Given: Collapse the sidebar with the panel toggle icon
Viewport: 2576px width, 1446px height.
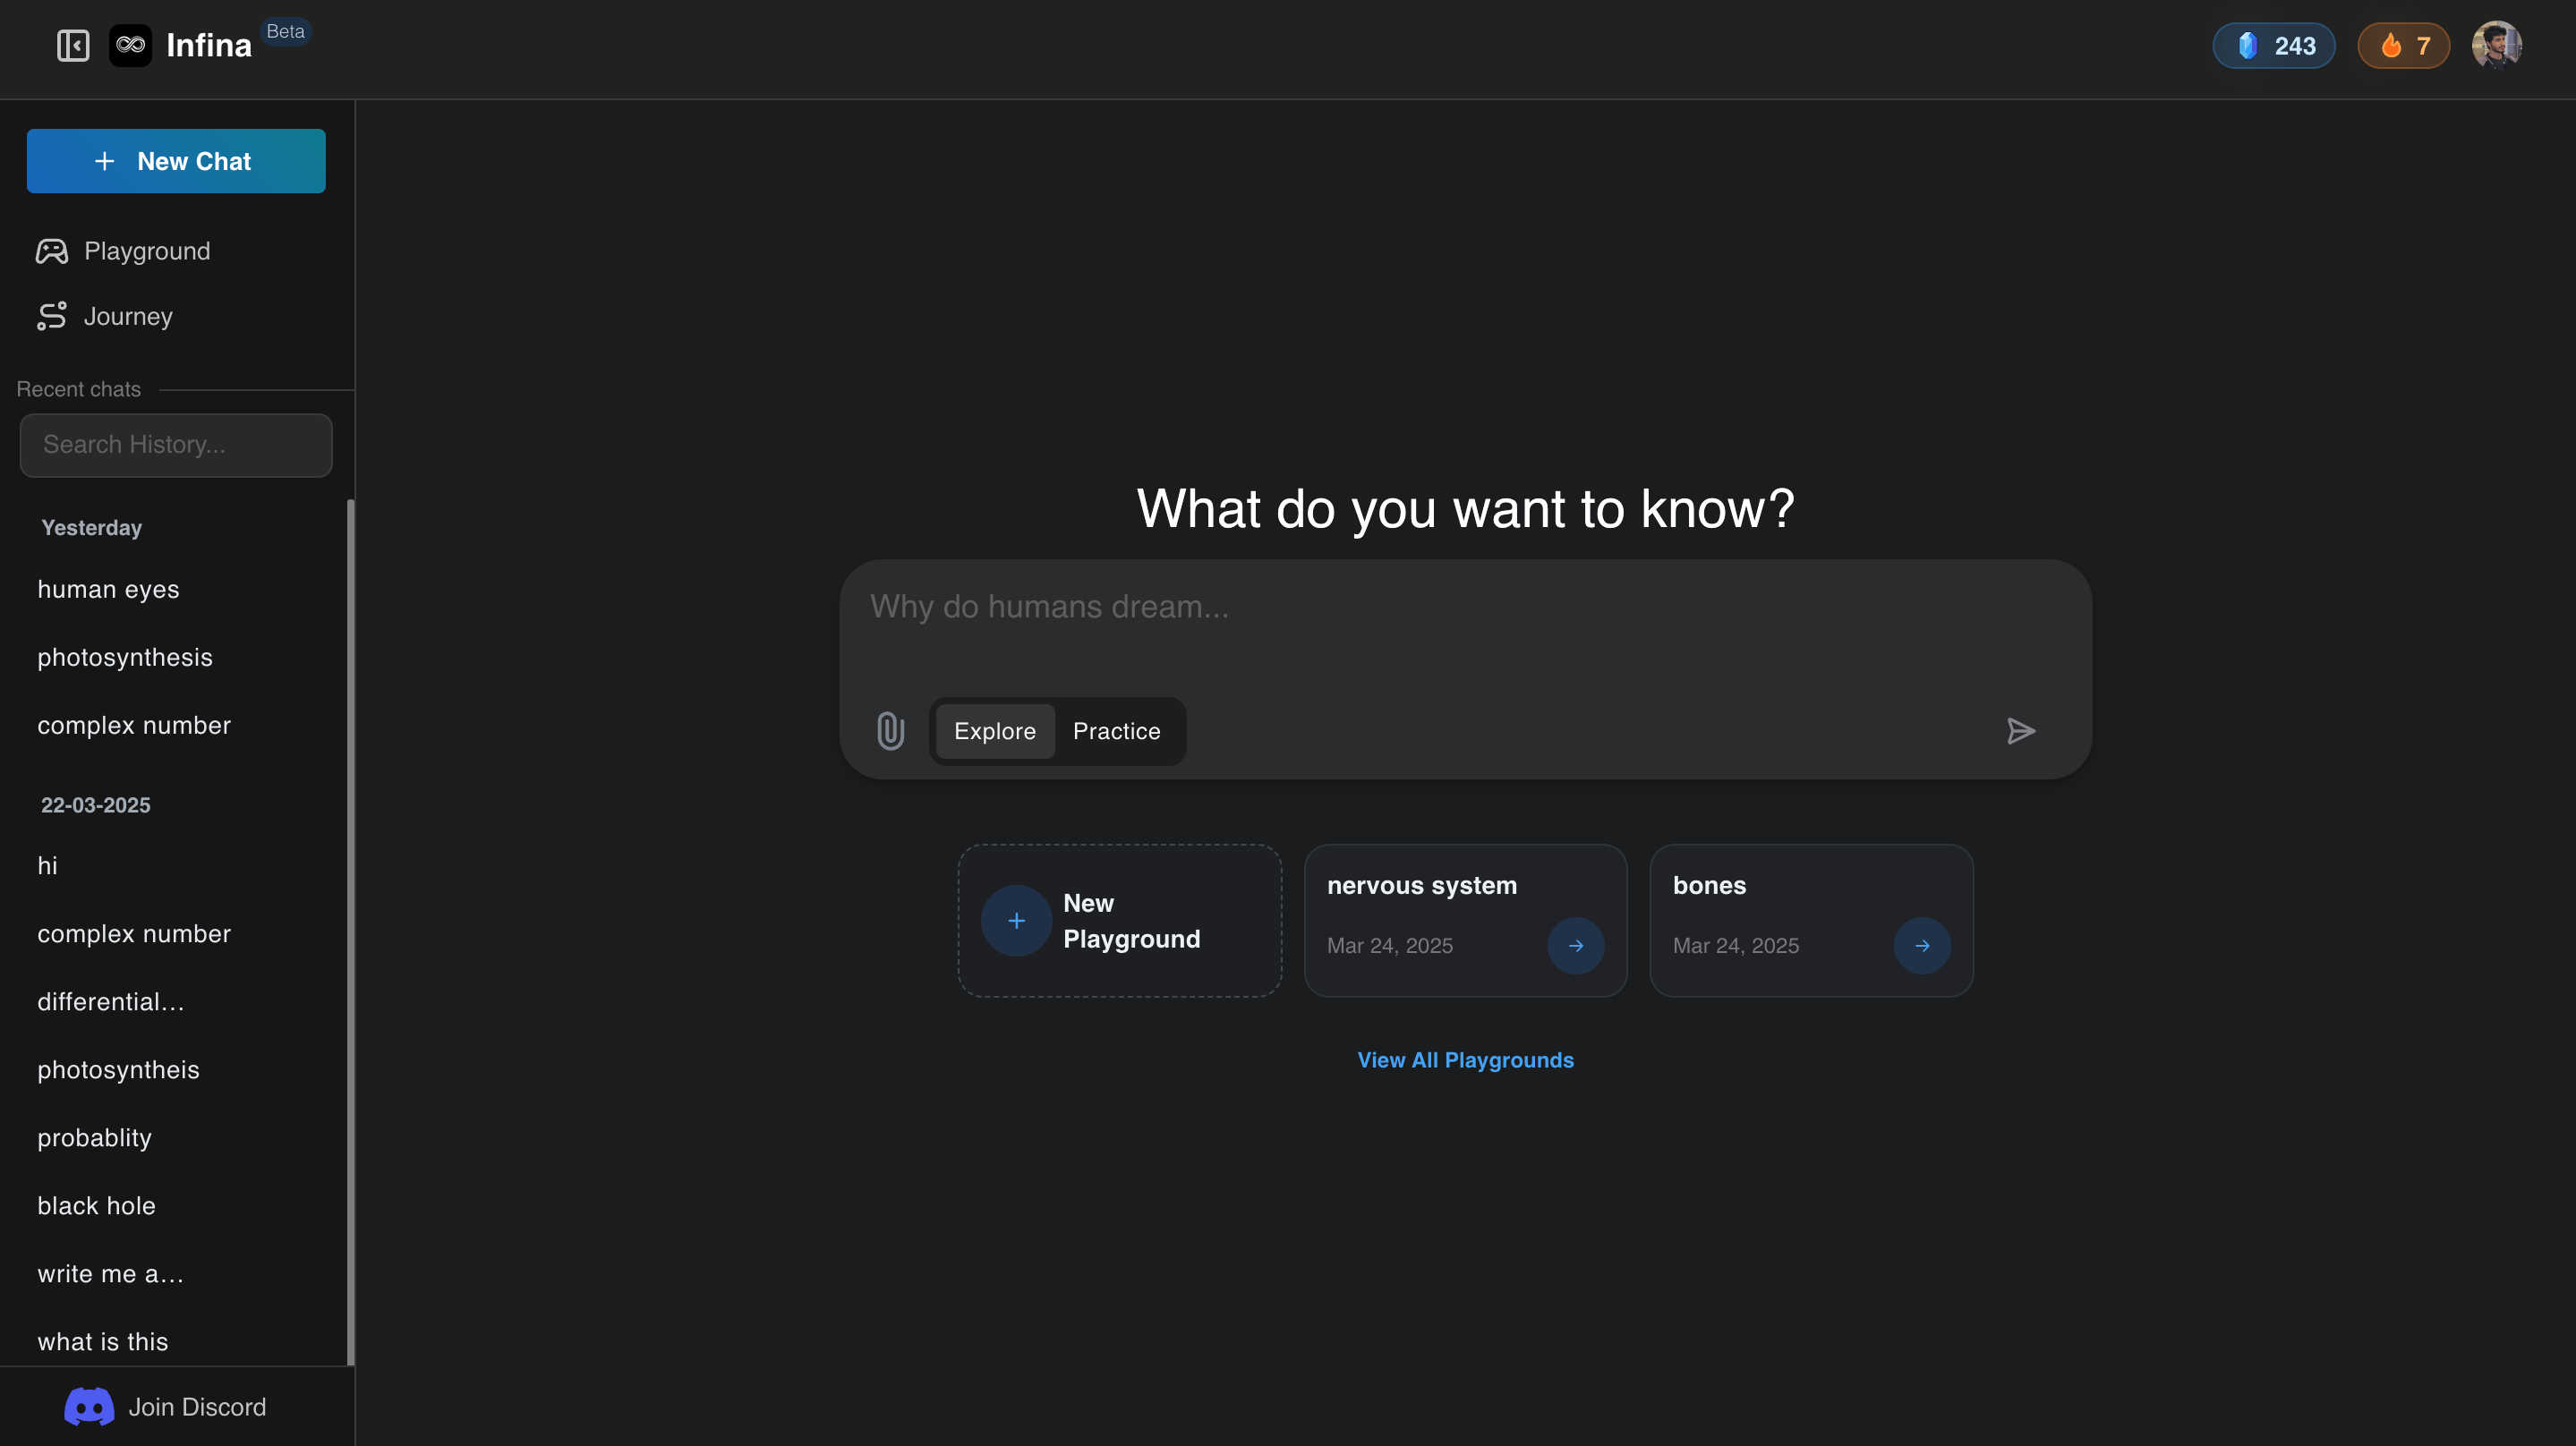Looking at the screenshot, I should (73, 45).
